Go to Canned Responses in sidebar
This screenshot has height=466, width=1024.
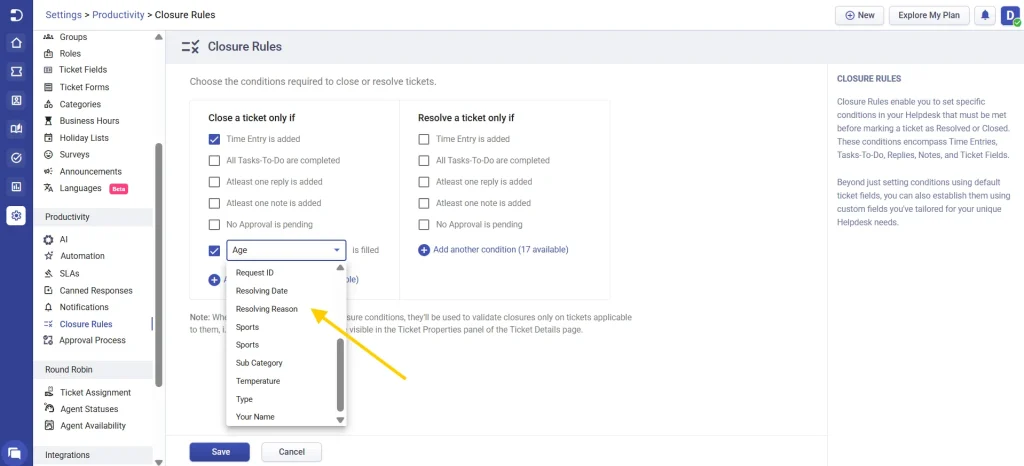[96, 290]
